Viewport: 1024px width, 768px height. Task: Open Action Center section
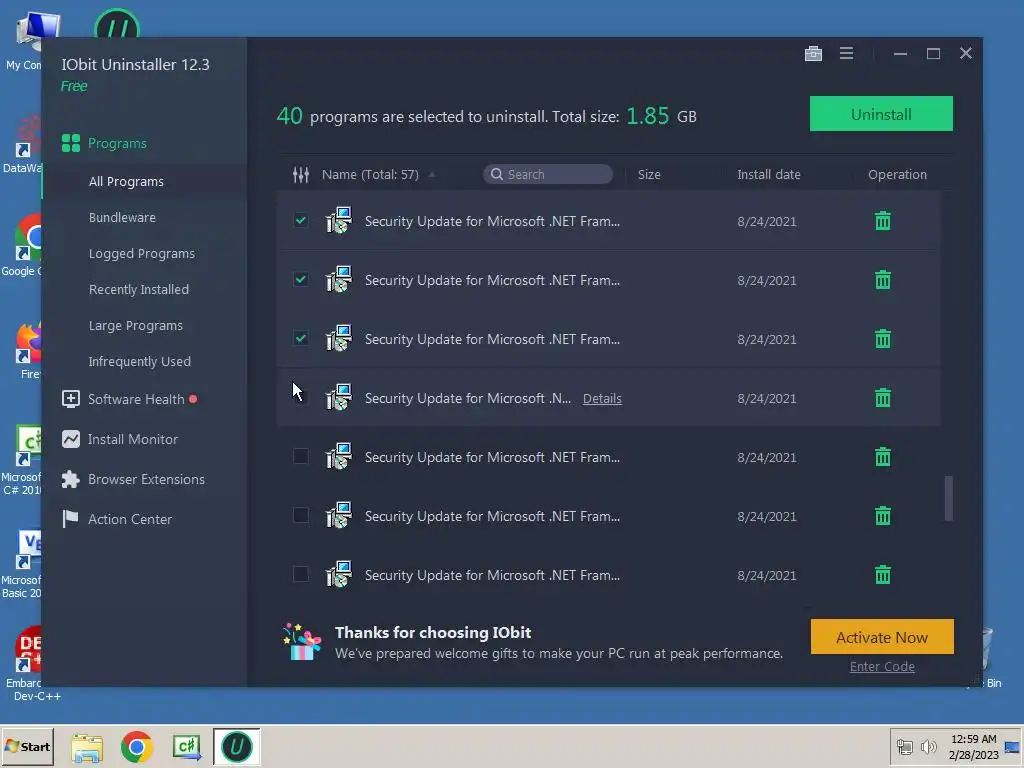pyautogui.click(x=130, y=519)
